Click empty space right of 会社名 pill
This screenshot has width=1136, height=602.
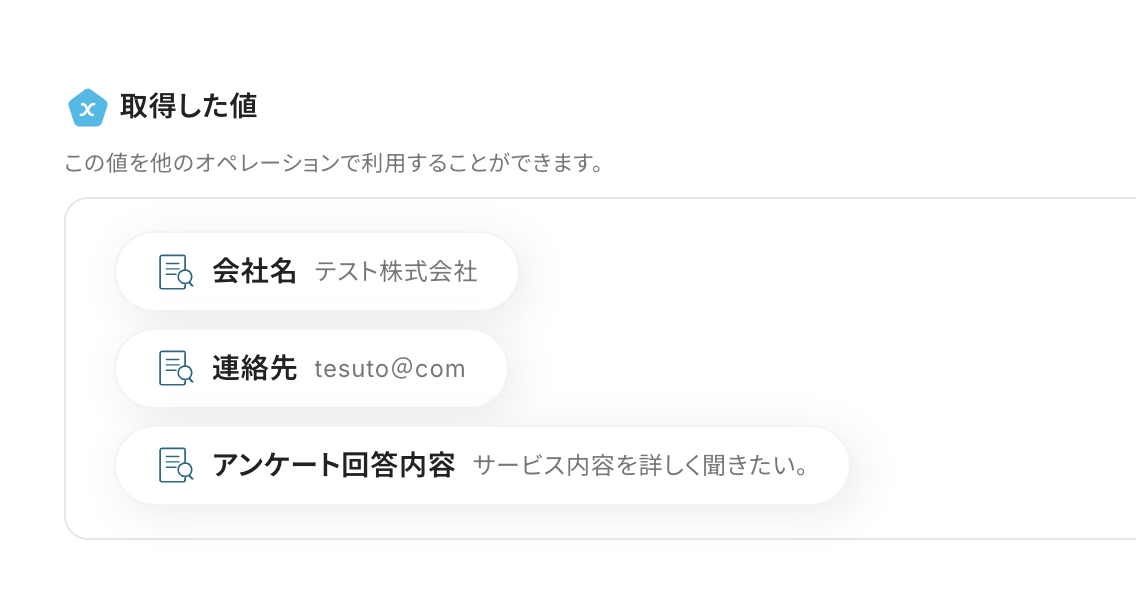coord(800,272)
